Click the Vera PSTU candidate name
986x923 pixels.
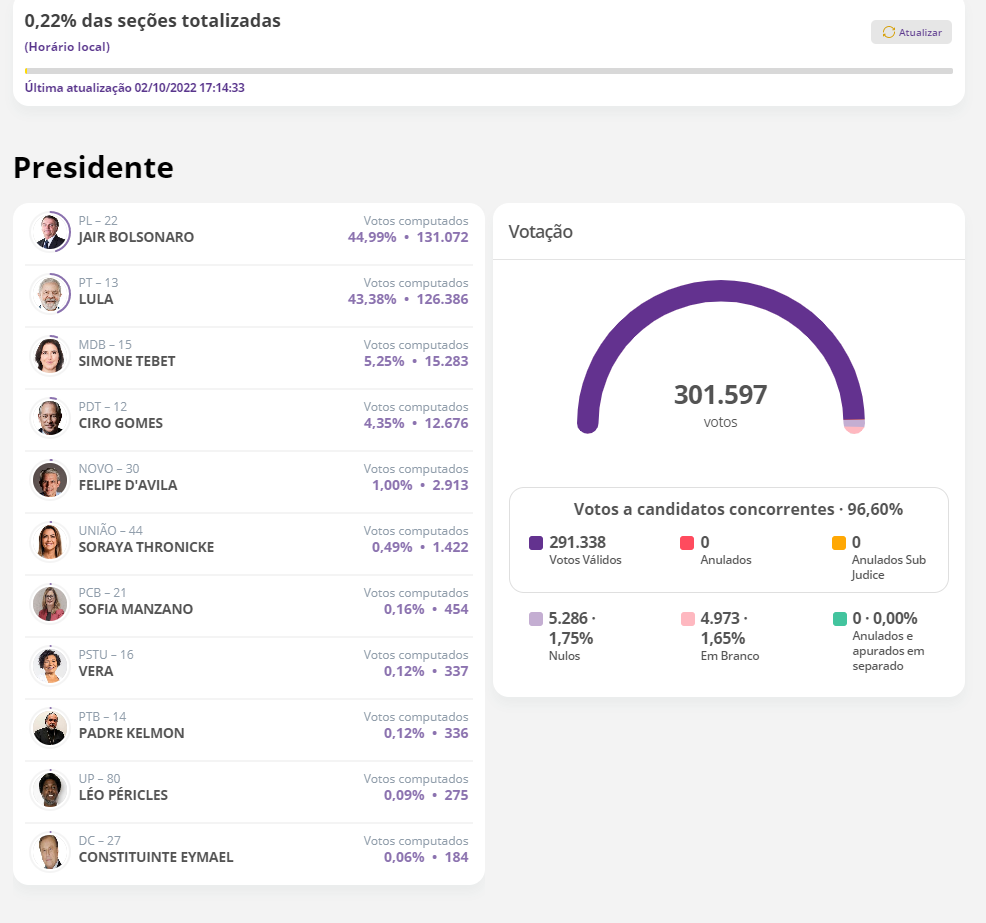(x=96, y=671)
